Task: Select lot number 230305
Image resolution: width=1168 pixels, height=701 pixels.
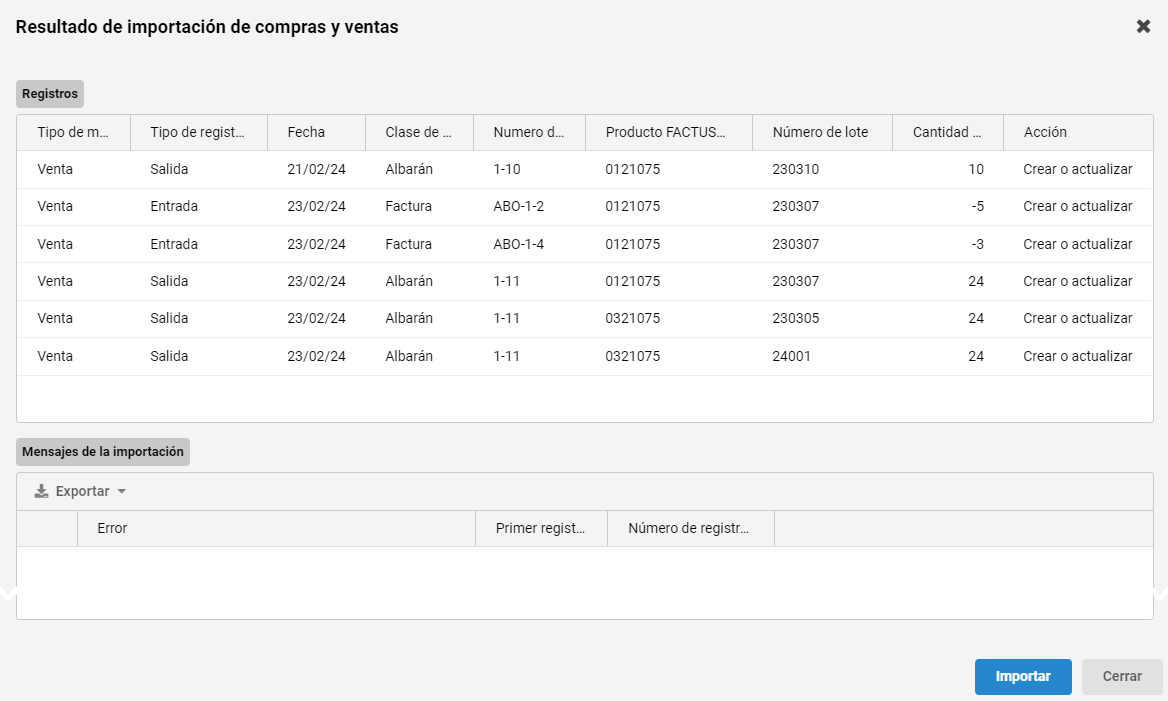Action: point(796,319)
